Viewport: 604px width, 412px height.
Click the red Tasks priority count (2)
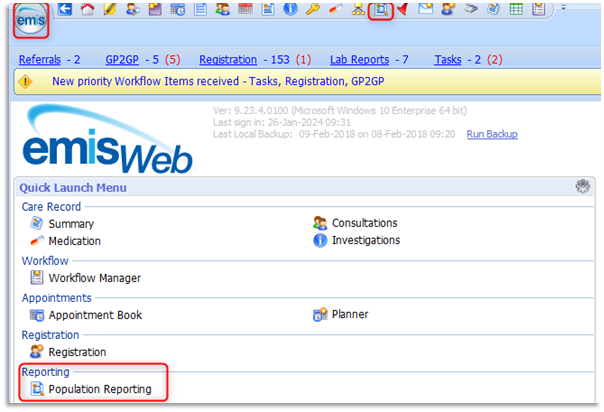(495, 60)
